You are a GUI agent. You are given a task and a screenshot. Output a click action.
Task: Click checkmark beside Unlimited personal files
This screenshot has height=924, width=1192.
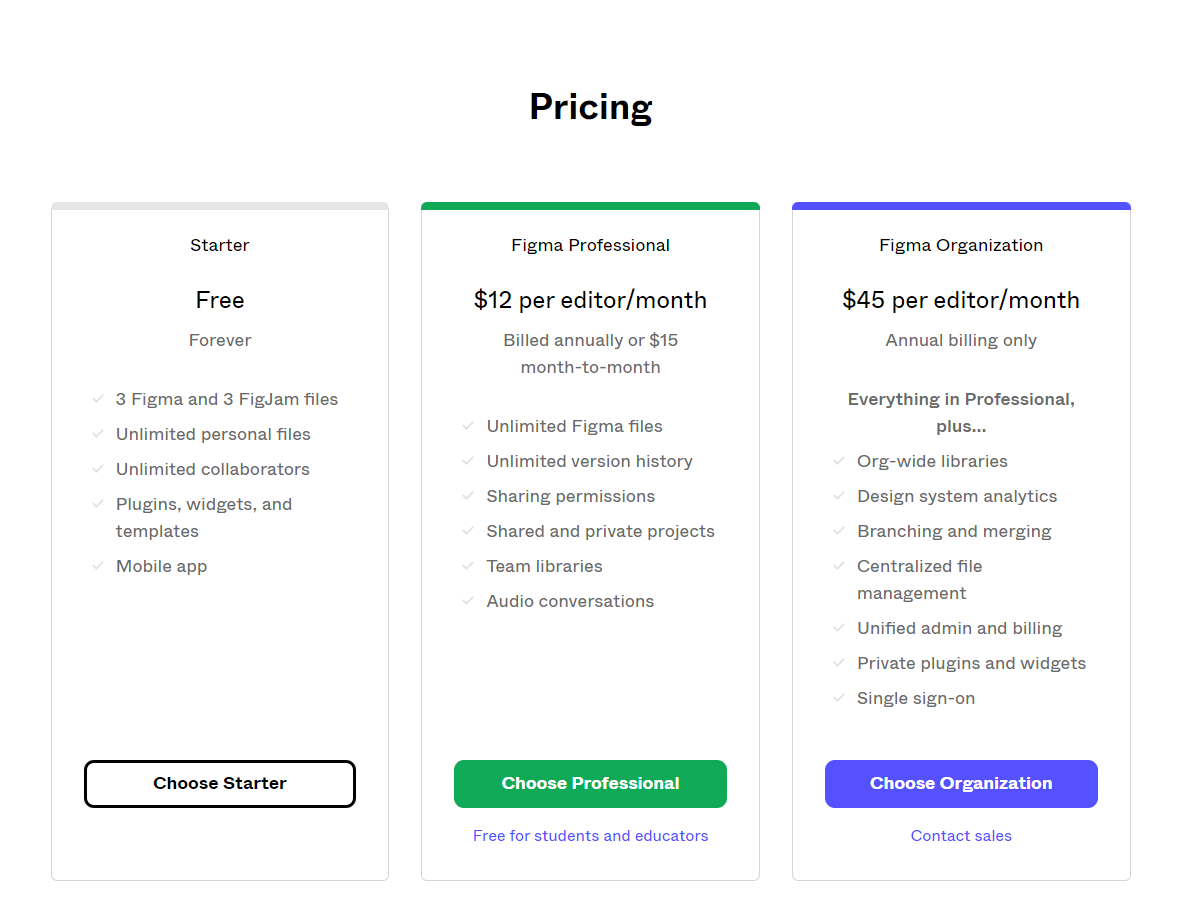tap(98, 434)
